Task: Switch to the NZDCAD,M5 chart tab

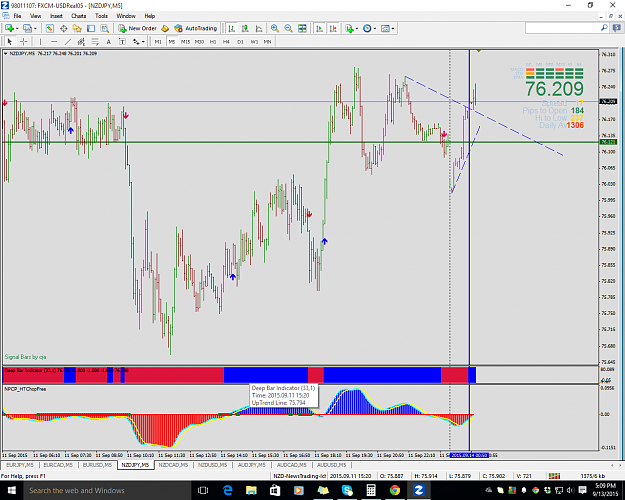Action: (173, 465)
